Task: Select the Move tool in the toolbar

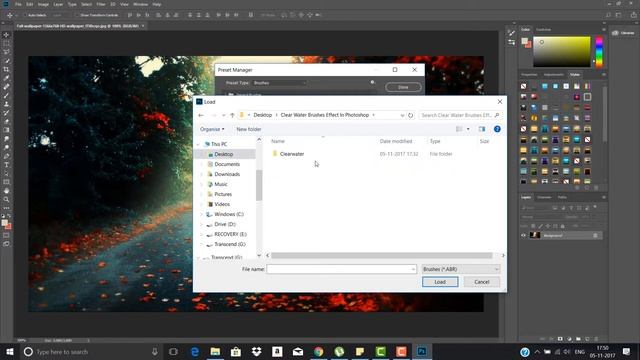Action: [x=6, y=35]
